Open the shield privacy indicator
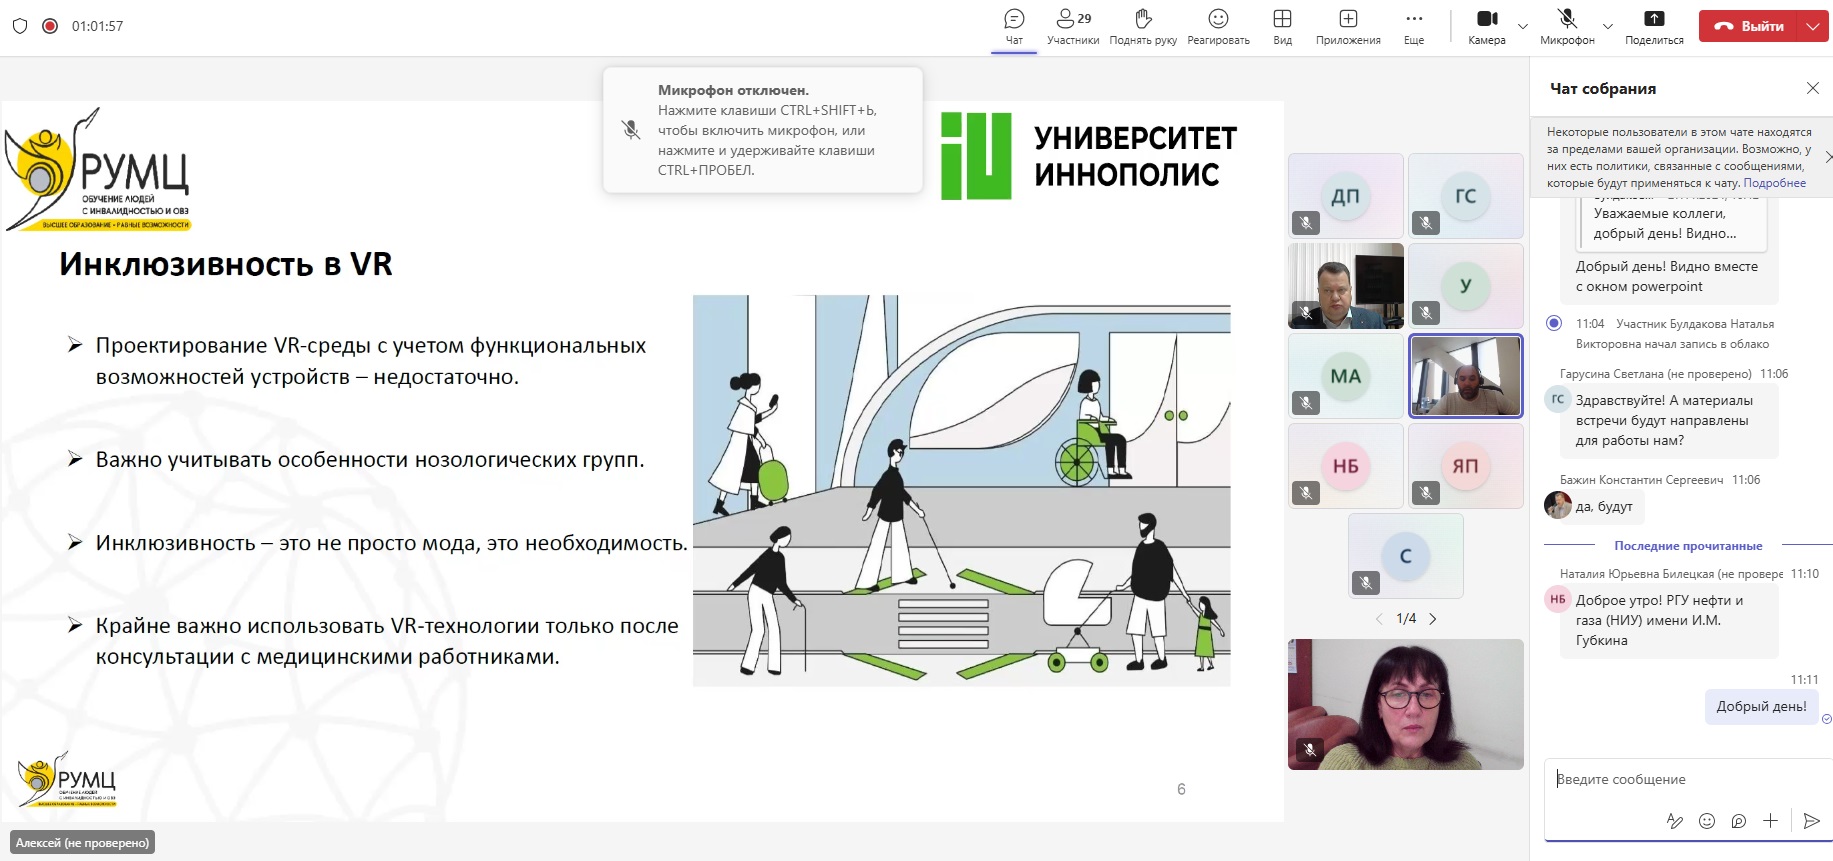Image resolution: width=1833 pixels, height=861 pixels. point(20,26)
